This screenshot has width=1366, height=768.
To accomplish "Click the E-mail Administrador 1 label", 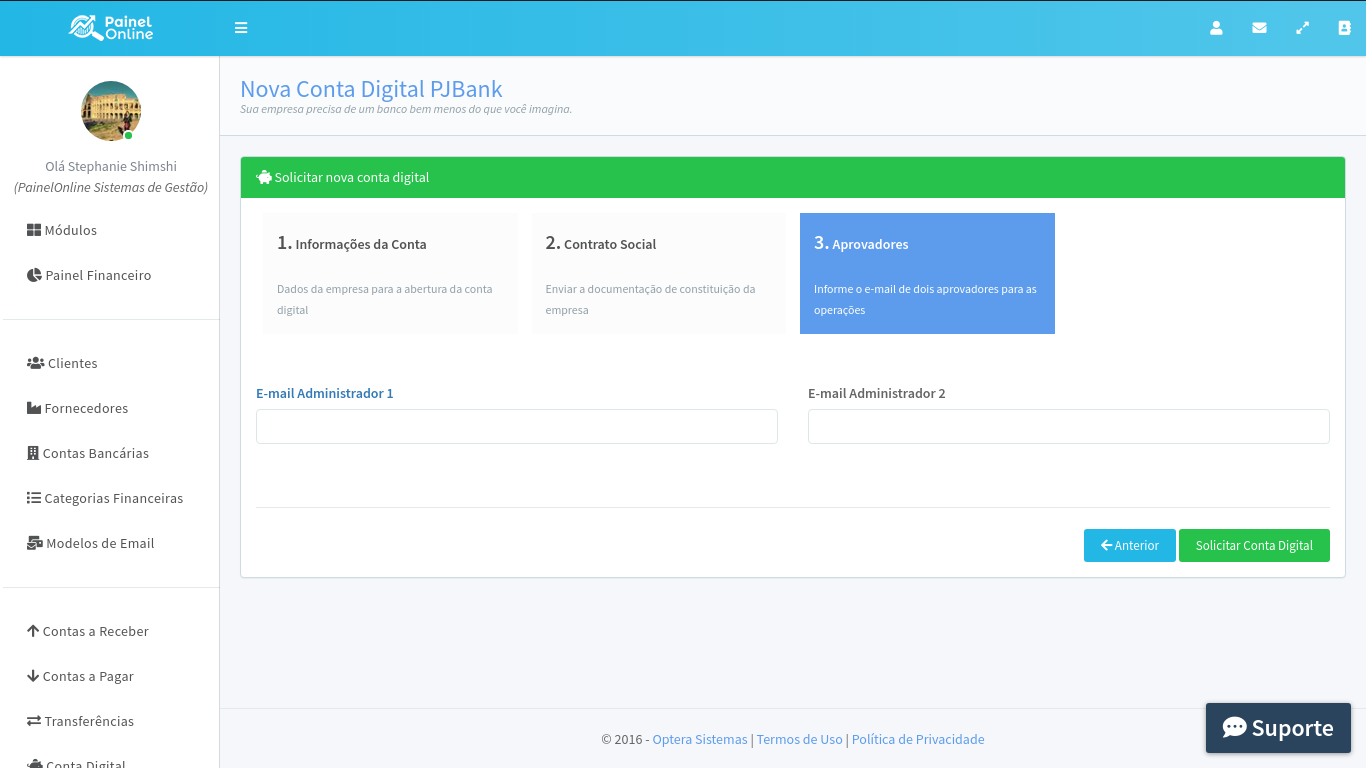I will pos(325,394).
